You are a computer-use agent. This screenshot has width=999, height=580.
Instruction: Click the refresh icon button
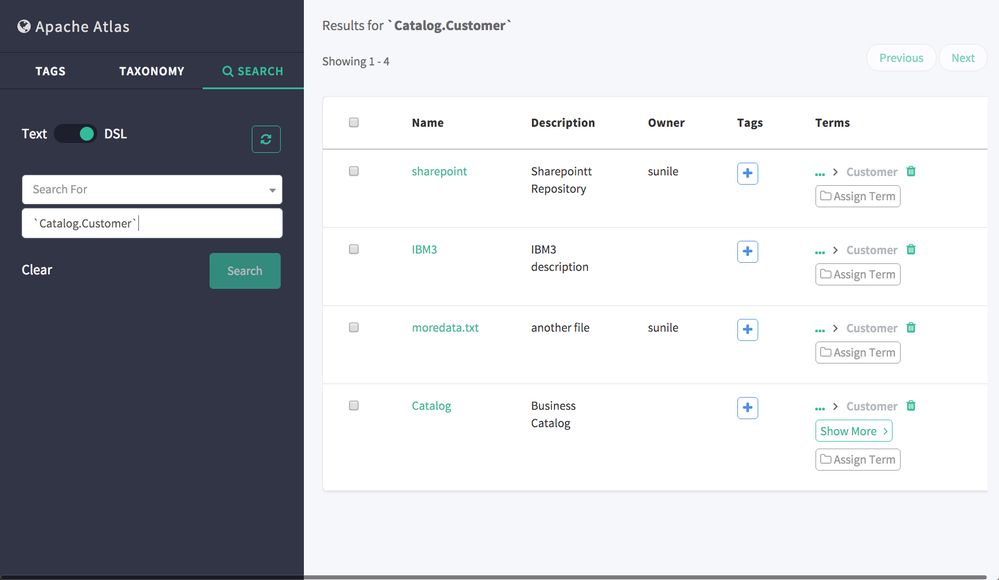(x=266, y=140)
